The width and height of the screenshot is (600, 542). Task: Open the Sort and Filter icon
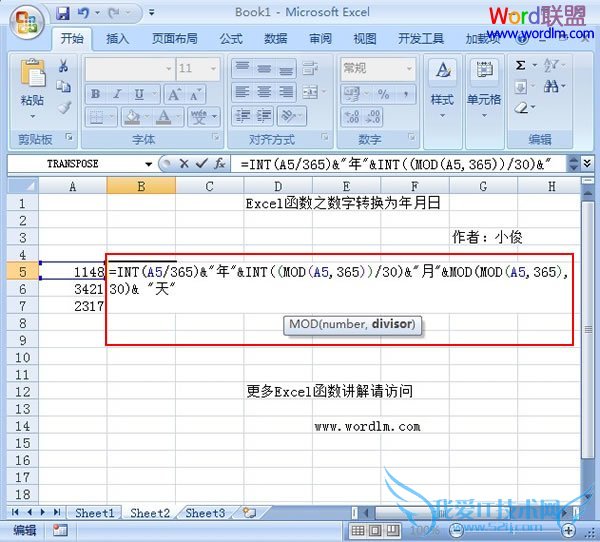click(551, 65)
